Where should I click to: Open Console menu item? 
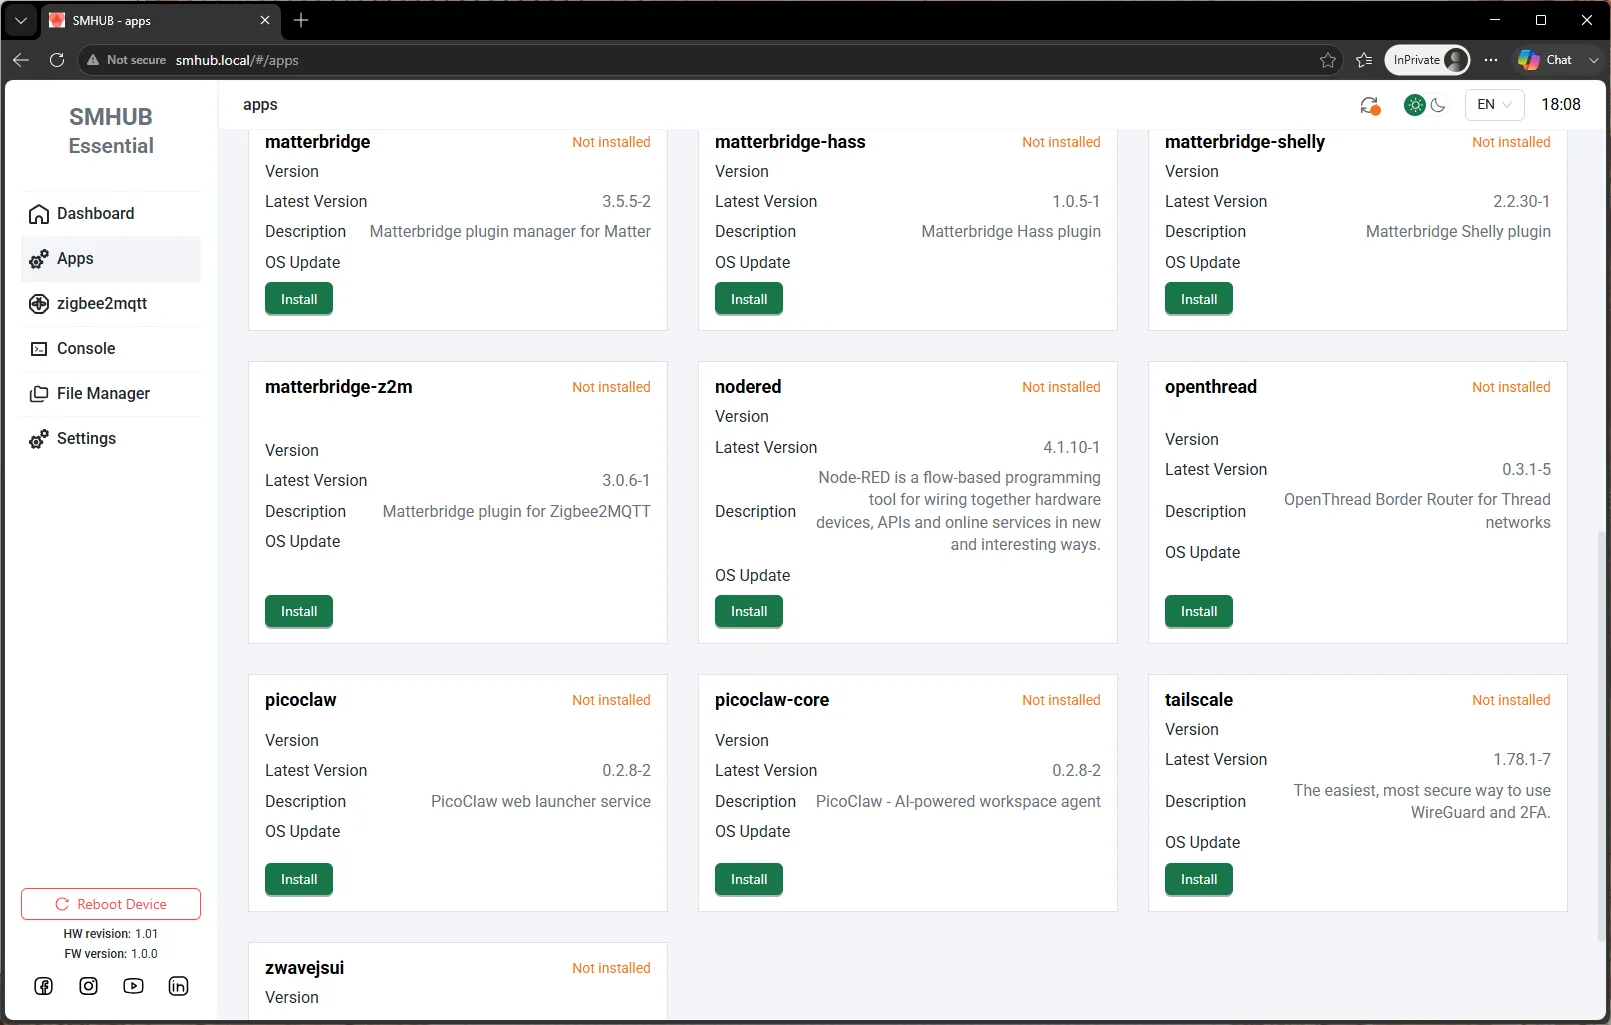[111, 349]
